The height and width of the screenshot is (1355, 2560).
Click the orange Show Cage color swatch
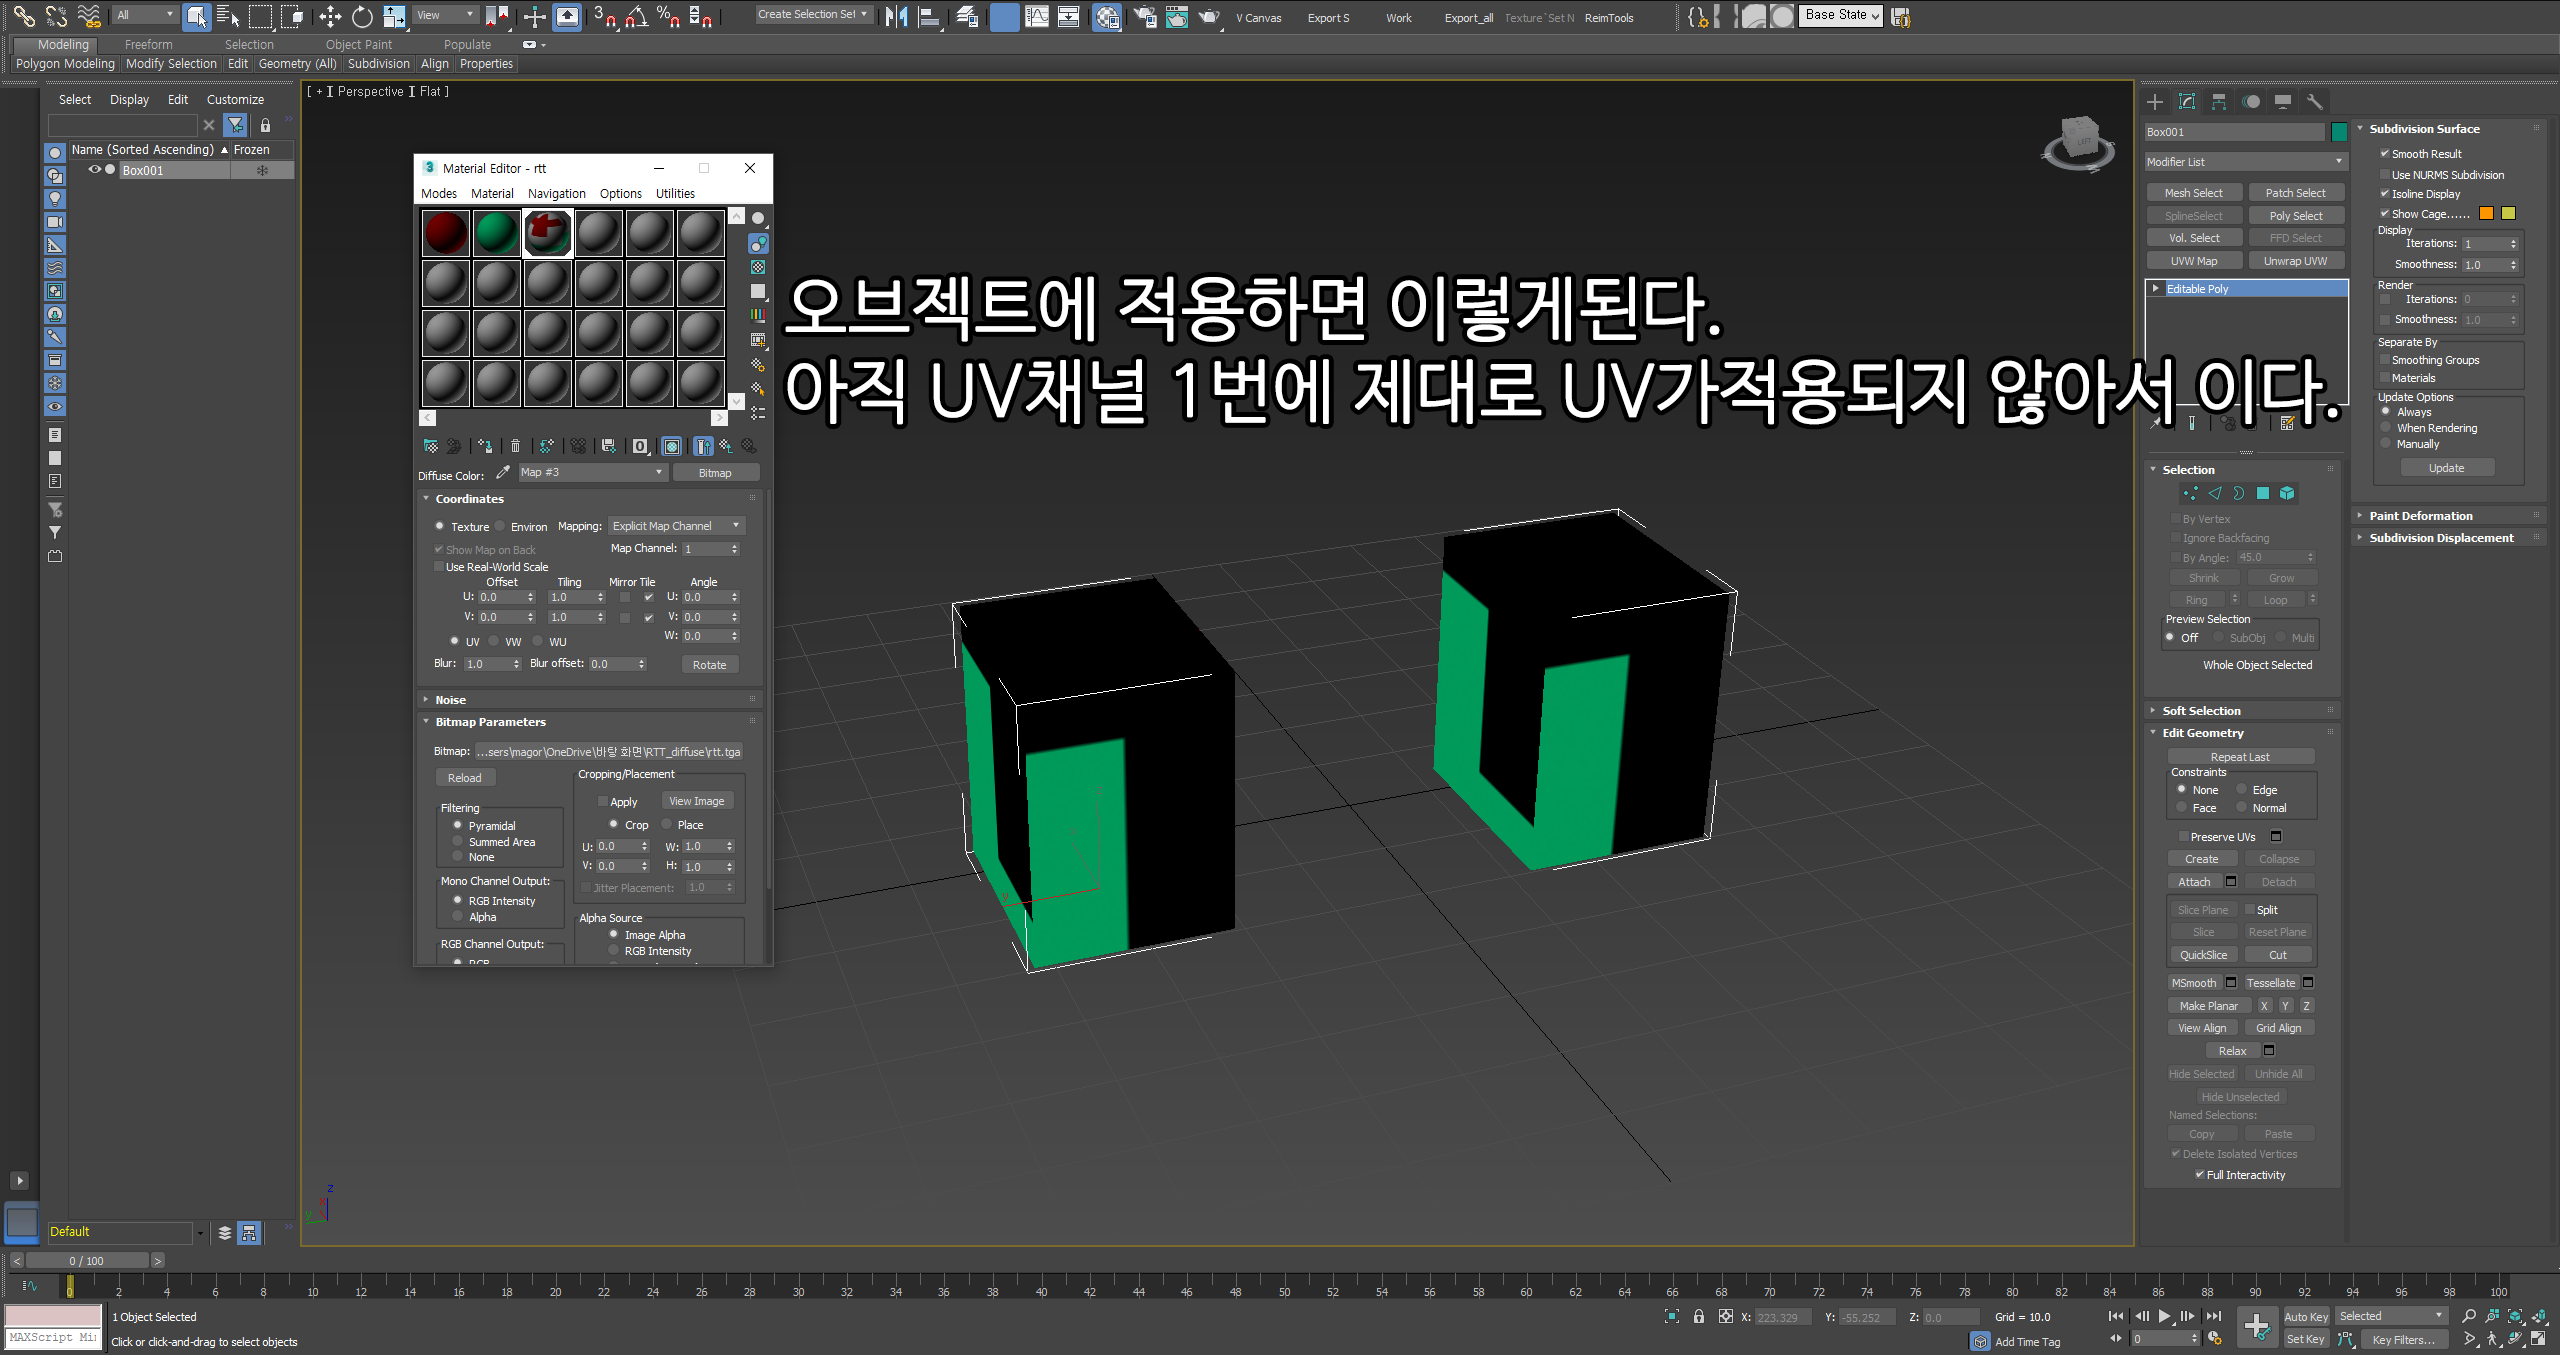click(2486, 213)
